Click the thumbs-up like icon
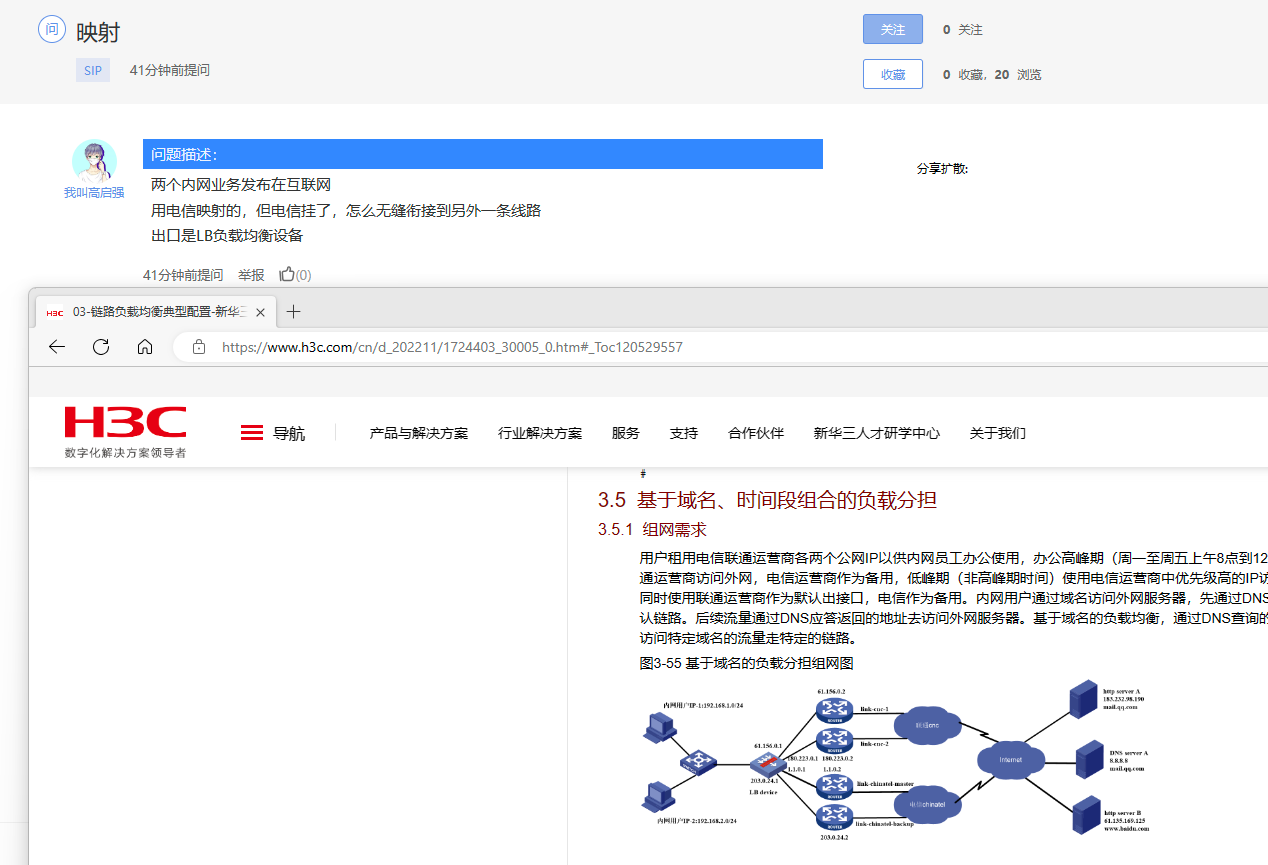Image resolution: width=1268 pixels, height=865 pixels. point(288,274)
